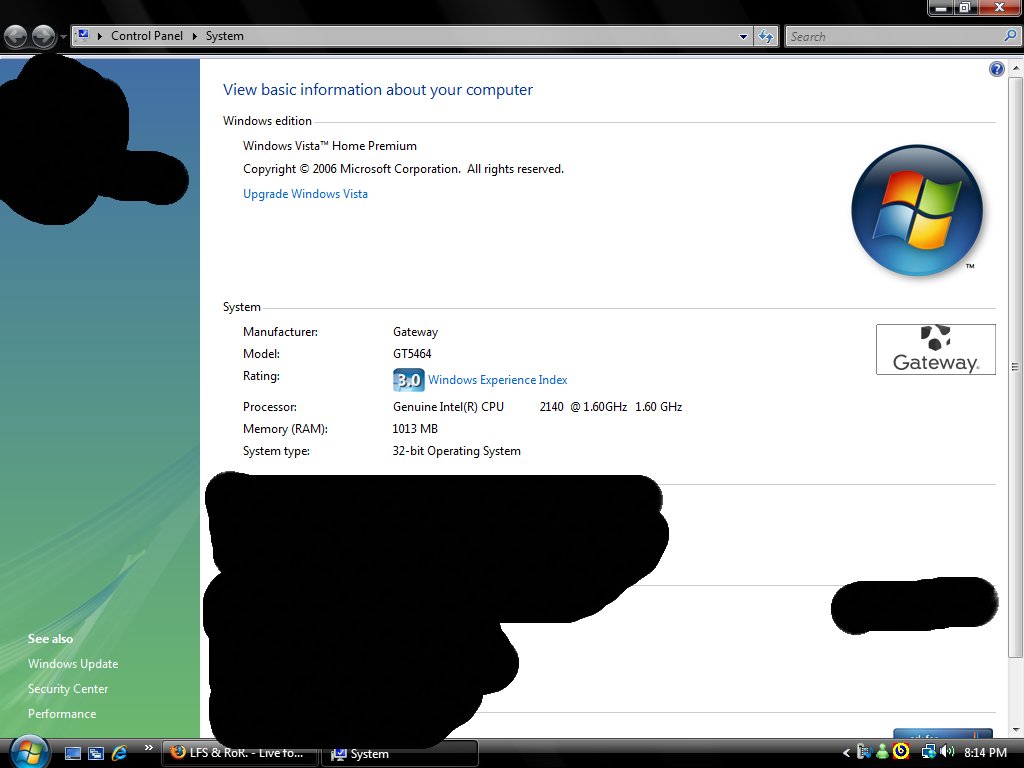Click the 32-bit Operating System text

pyautogui.click(x=456, y=451)
